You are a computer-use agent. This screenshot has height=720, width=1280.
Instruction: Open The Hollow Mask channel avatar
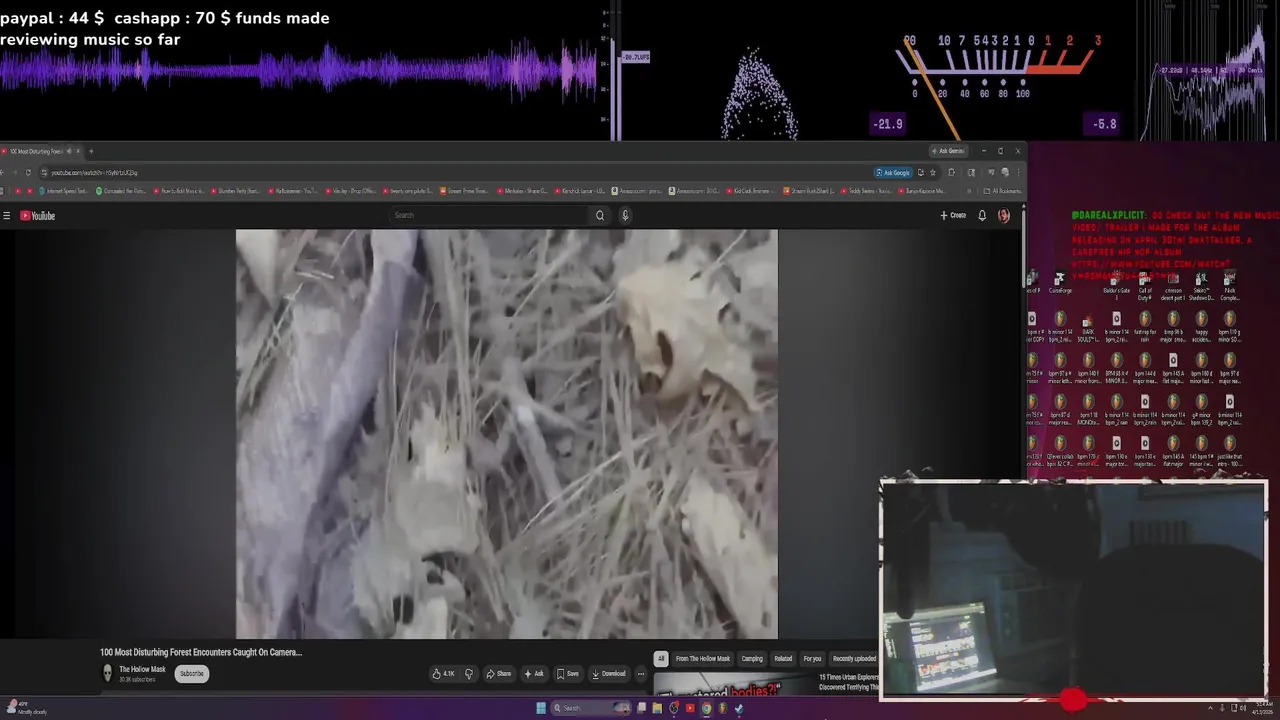[x=107, y=673]
